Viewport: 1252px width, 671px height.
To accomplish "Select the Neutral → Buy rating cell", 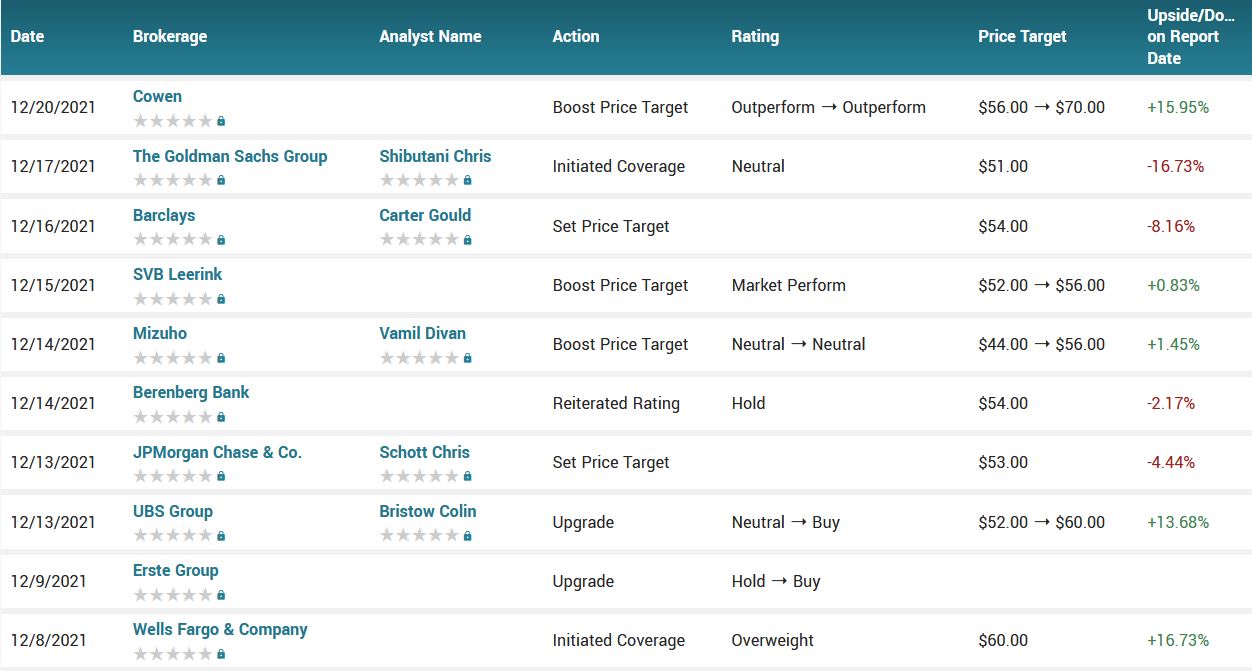I will pos(786,522).
